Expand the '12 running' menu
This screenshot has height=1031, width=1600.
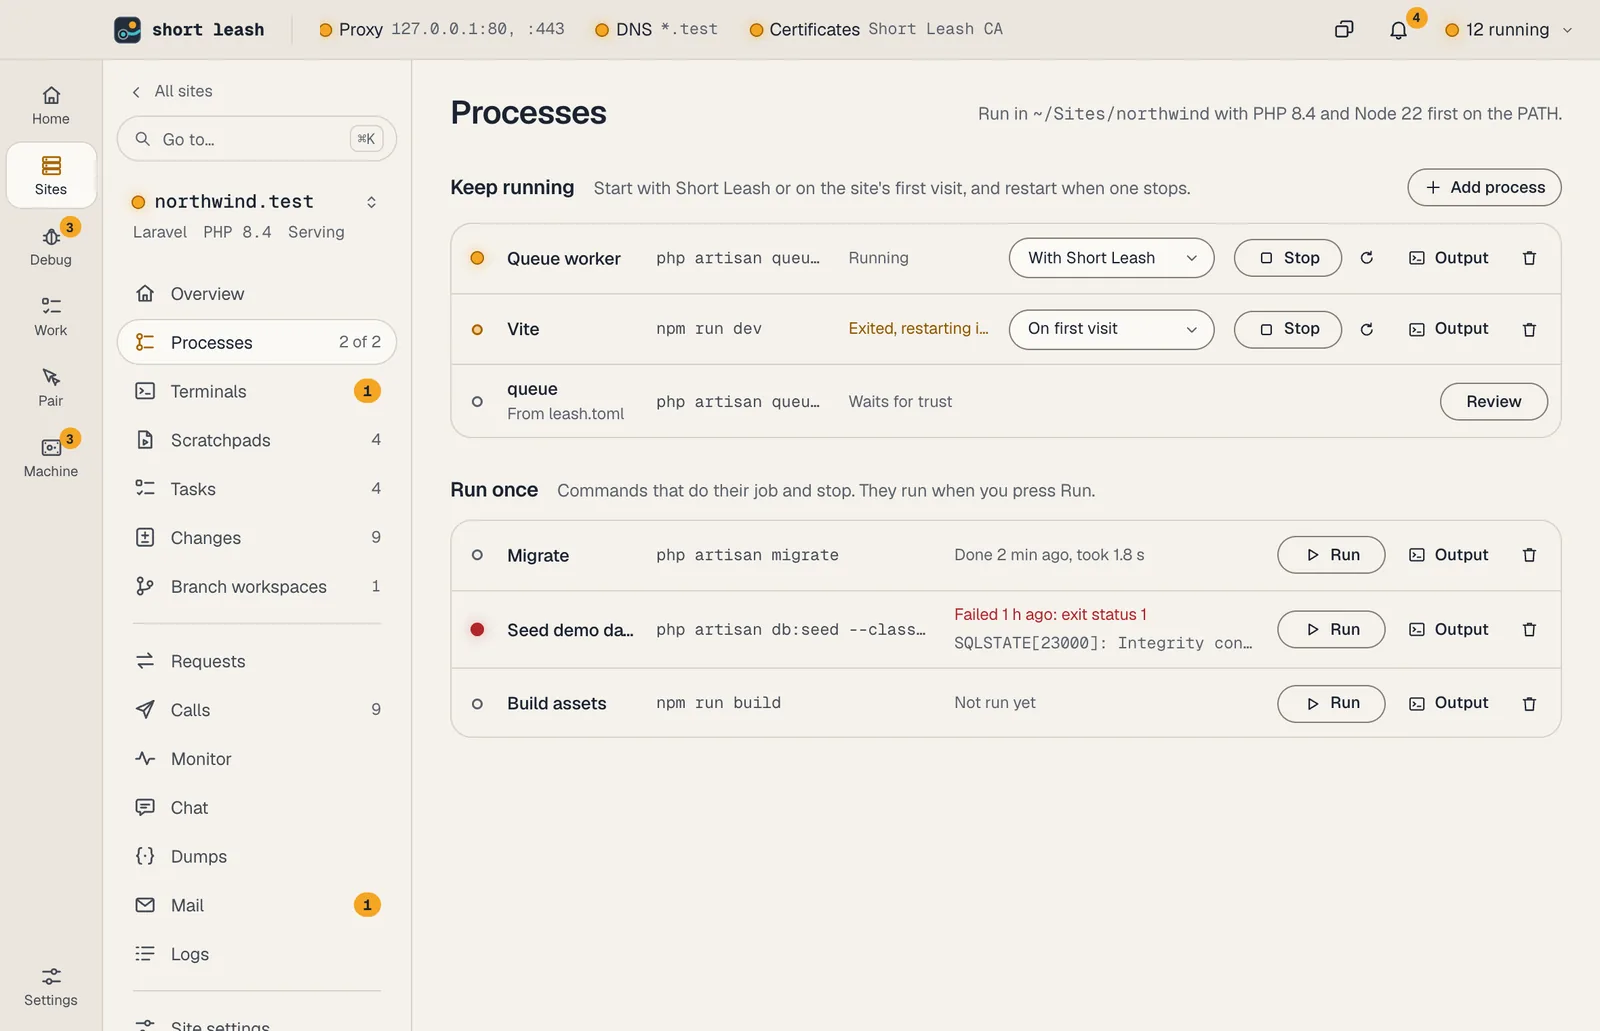(x=1509, y=30)
